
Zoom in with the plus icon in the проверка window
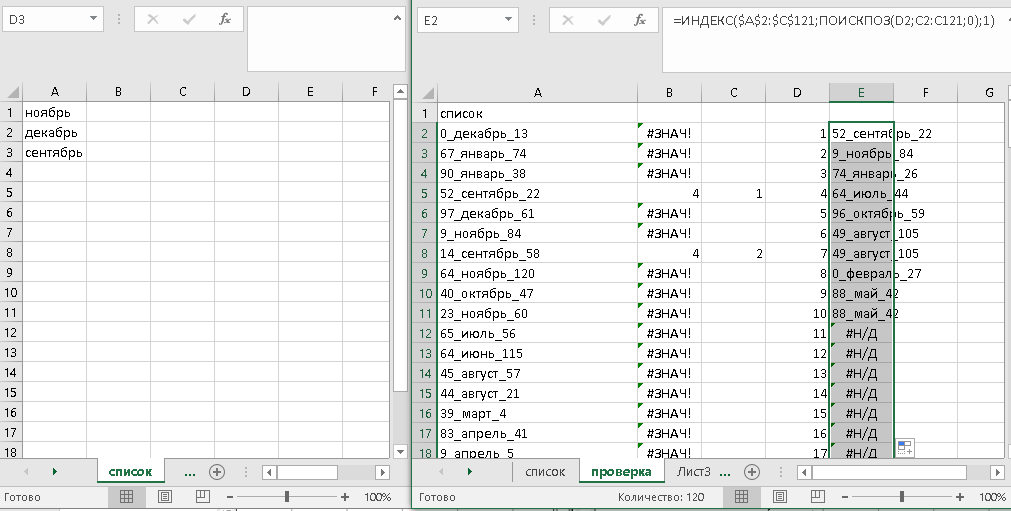point(957,497)
